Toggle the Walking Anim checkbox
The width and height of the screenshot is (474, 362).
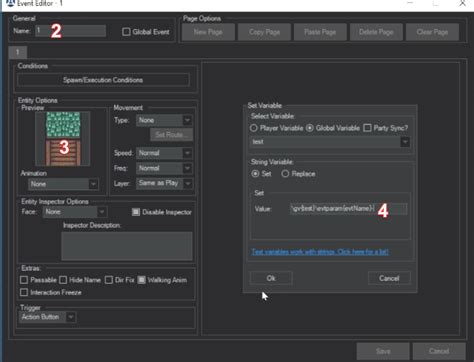[141, 280]
